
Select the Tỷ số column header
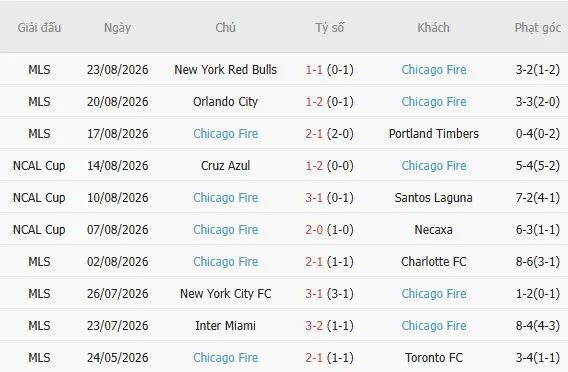tap(329, 28)
